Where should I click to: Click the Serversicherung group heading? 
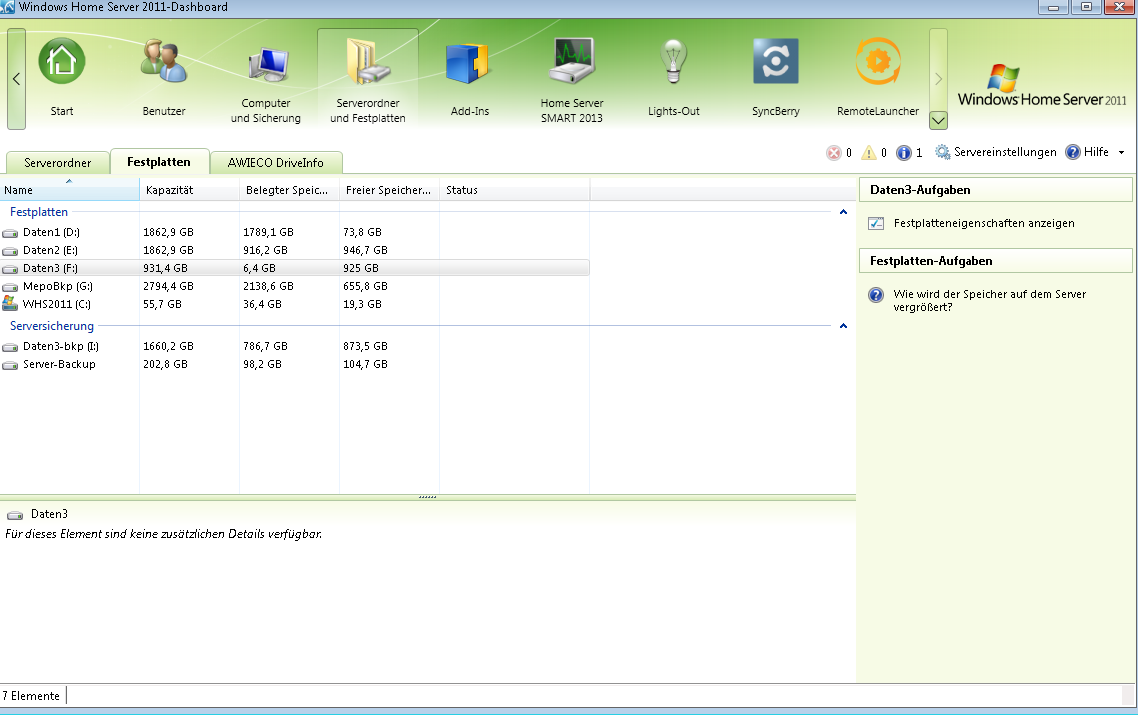pyautogui.click(x=52, y=326)
